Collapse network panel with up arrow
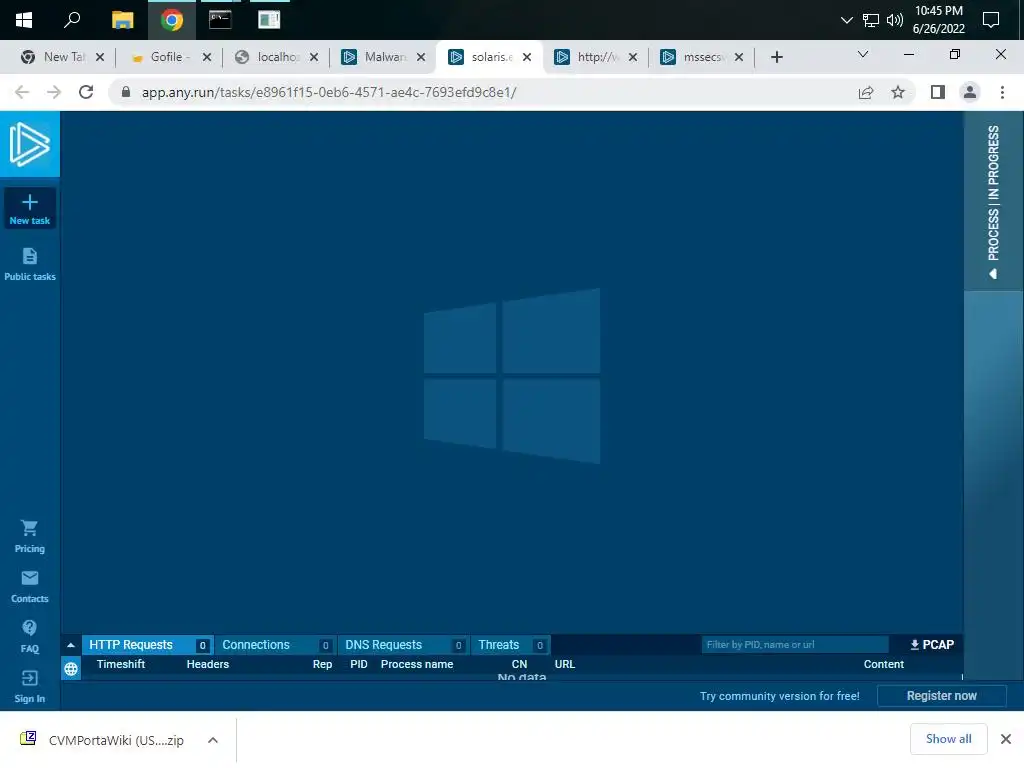The width and height of the screenshot is (1024, 768). (x=71, y=645)
